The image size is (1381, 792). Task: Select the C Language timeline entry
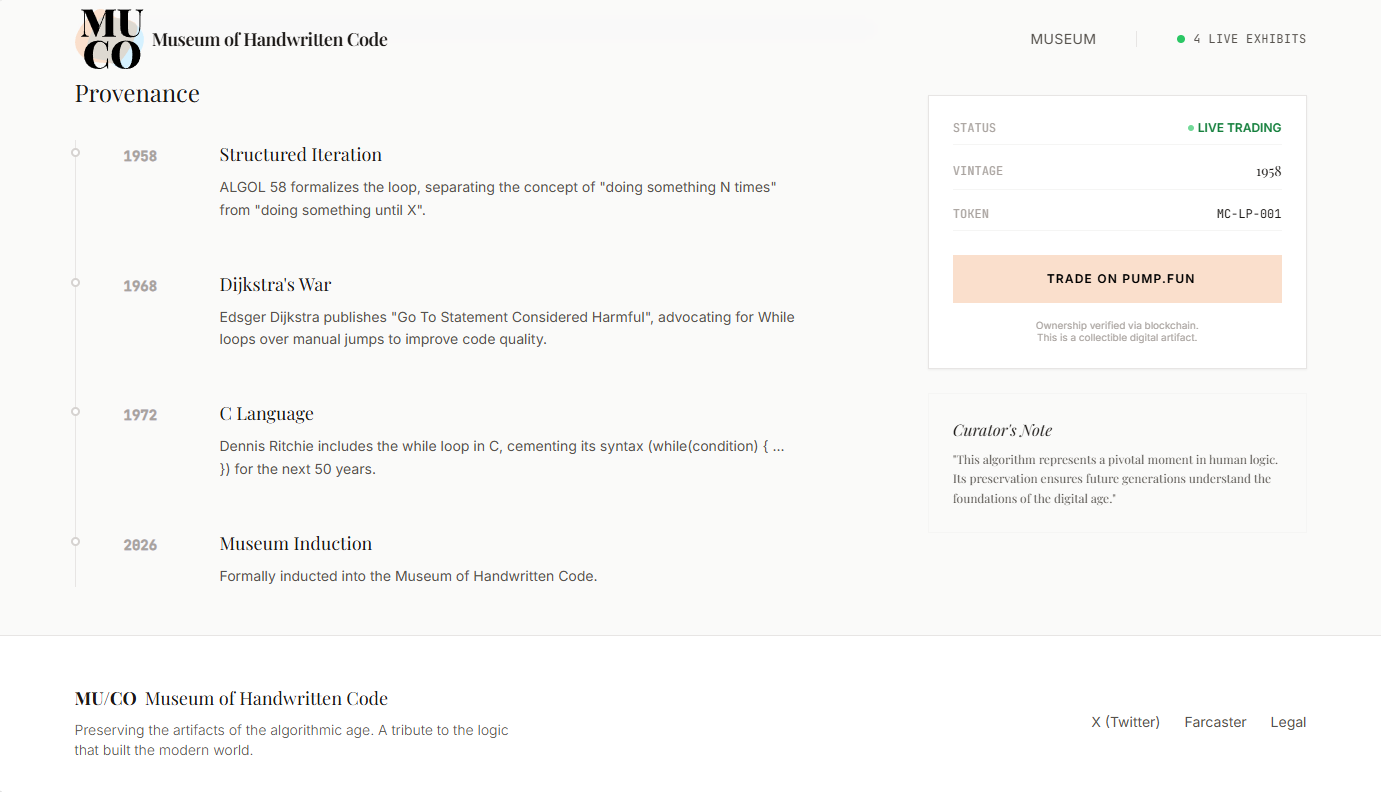(x=266, y=413)
